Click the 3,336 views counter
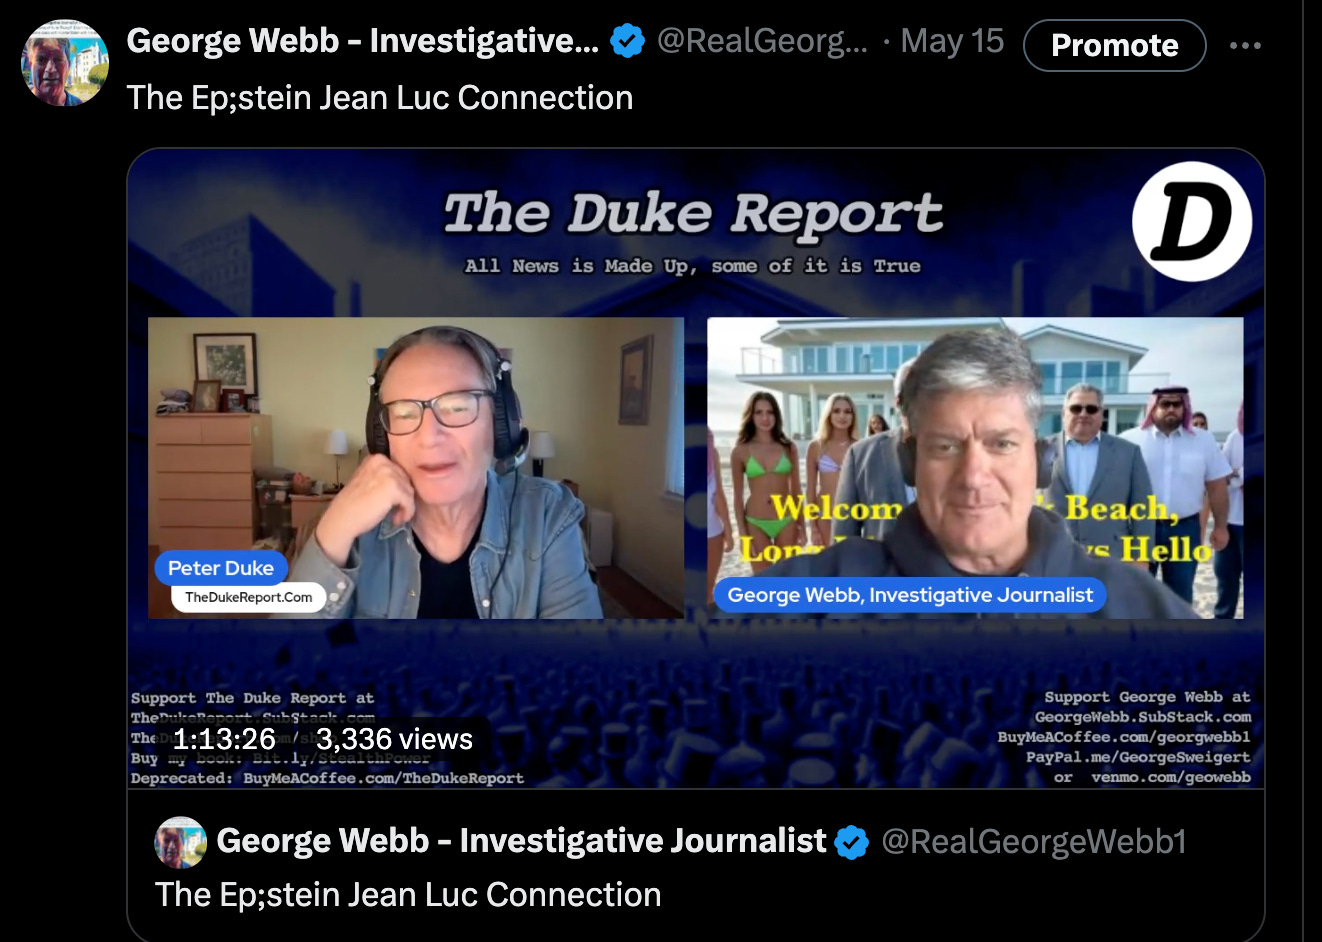 394,739
